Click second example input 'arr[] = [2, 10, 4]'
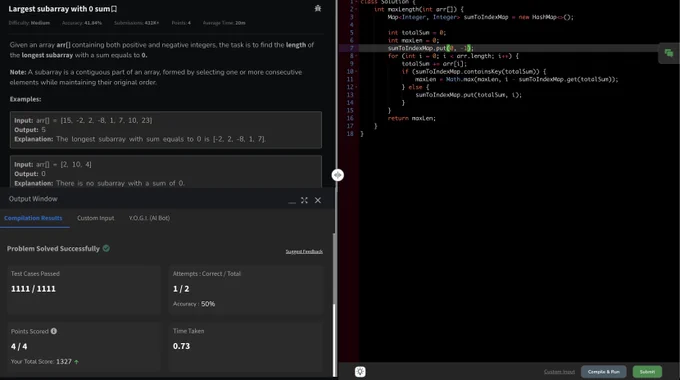Screen dimensions: 680x380 (64, 164)
